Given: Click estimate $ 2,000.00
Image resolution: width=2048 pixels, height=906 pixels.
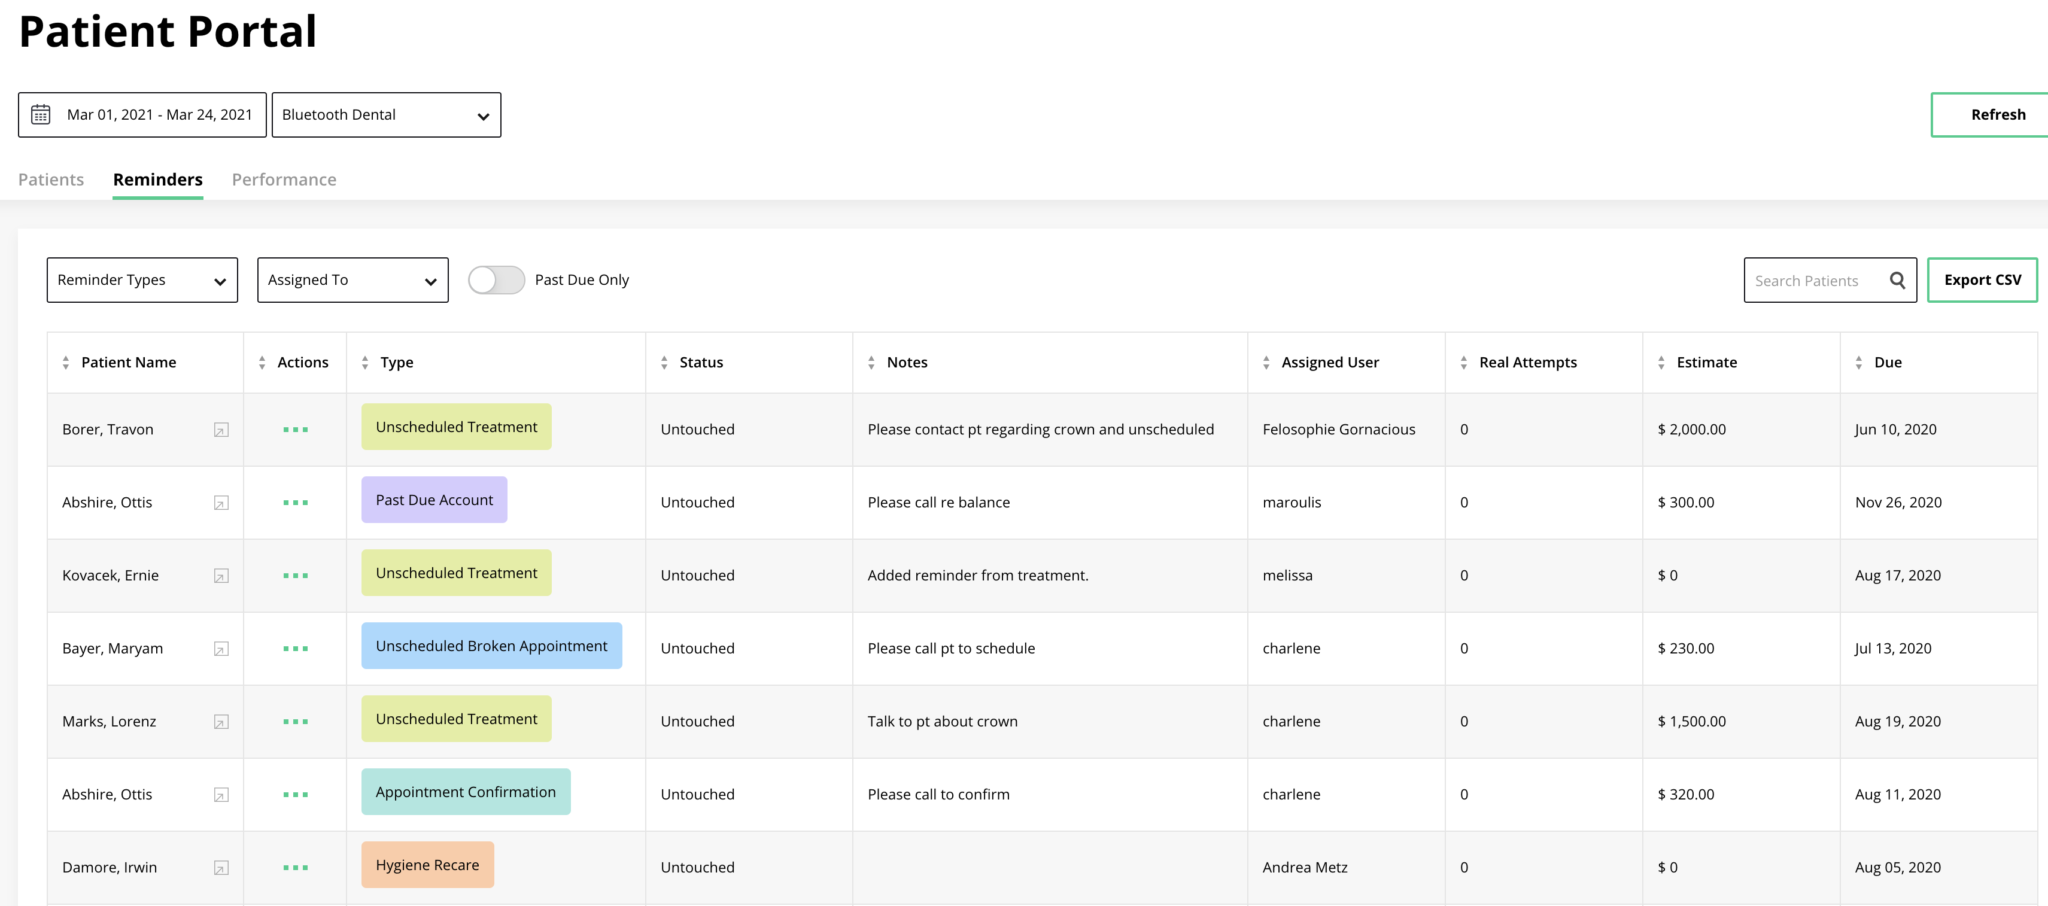Looking at the screenshot, I should pyautogui.click(x=1692, y=430).
